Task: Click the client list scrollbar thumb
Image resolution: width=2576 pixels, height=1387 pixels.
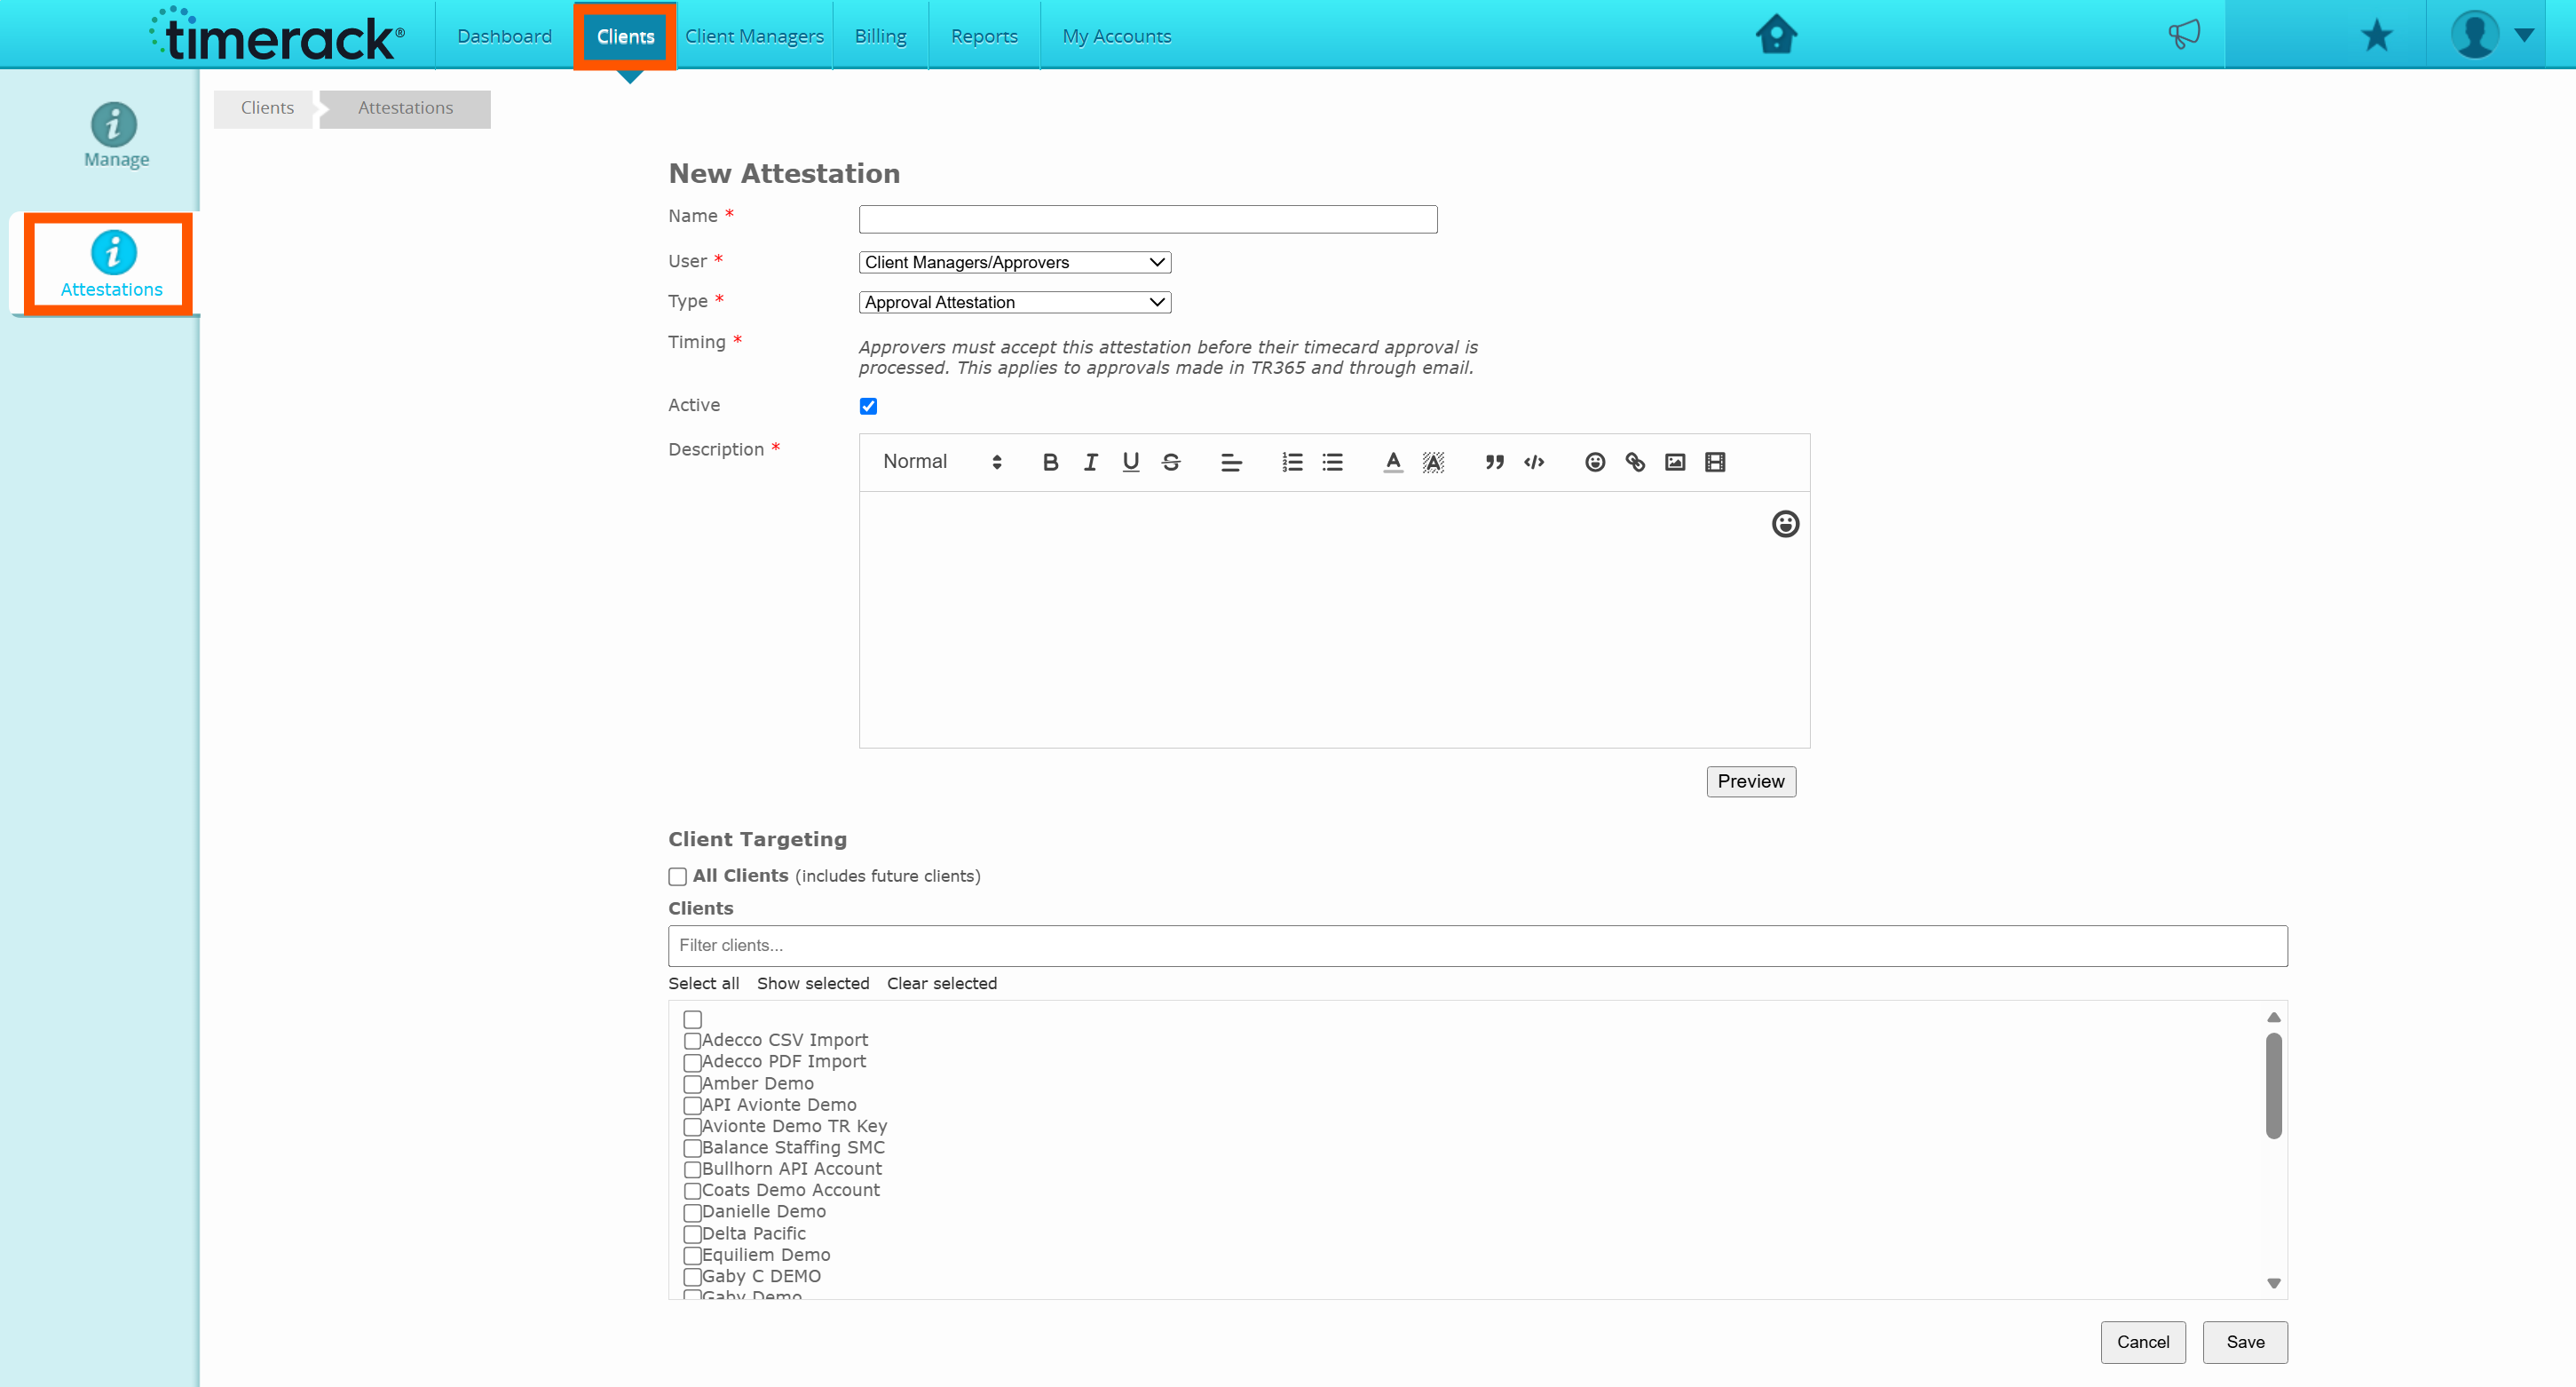Action: 2273,1085
